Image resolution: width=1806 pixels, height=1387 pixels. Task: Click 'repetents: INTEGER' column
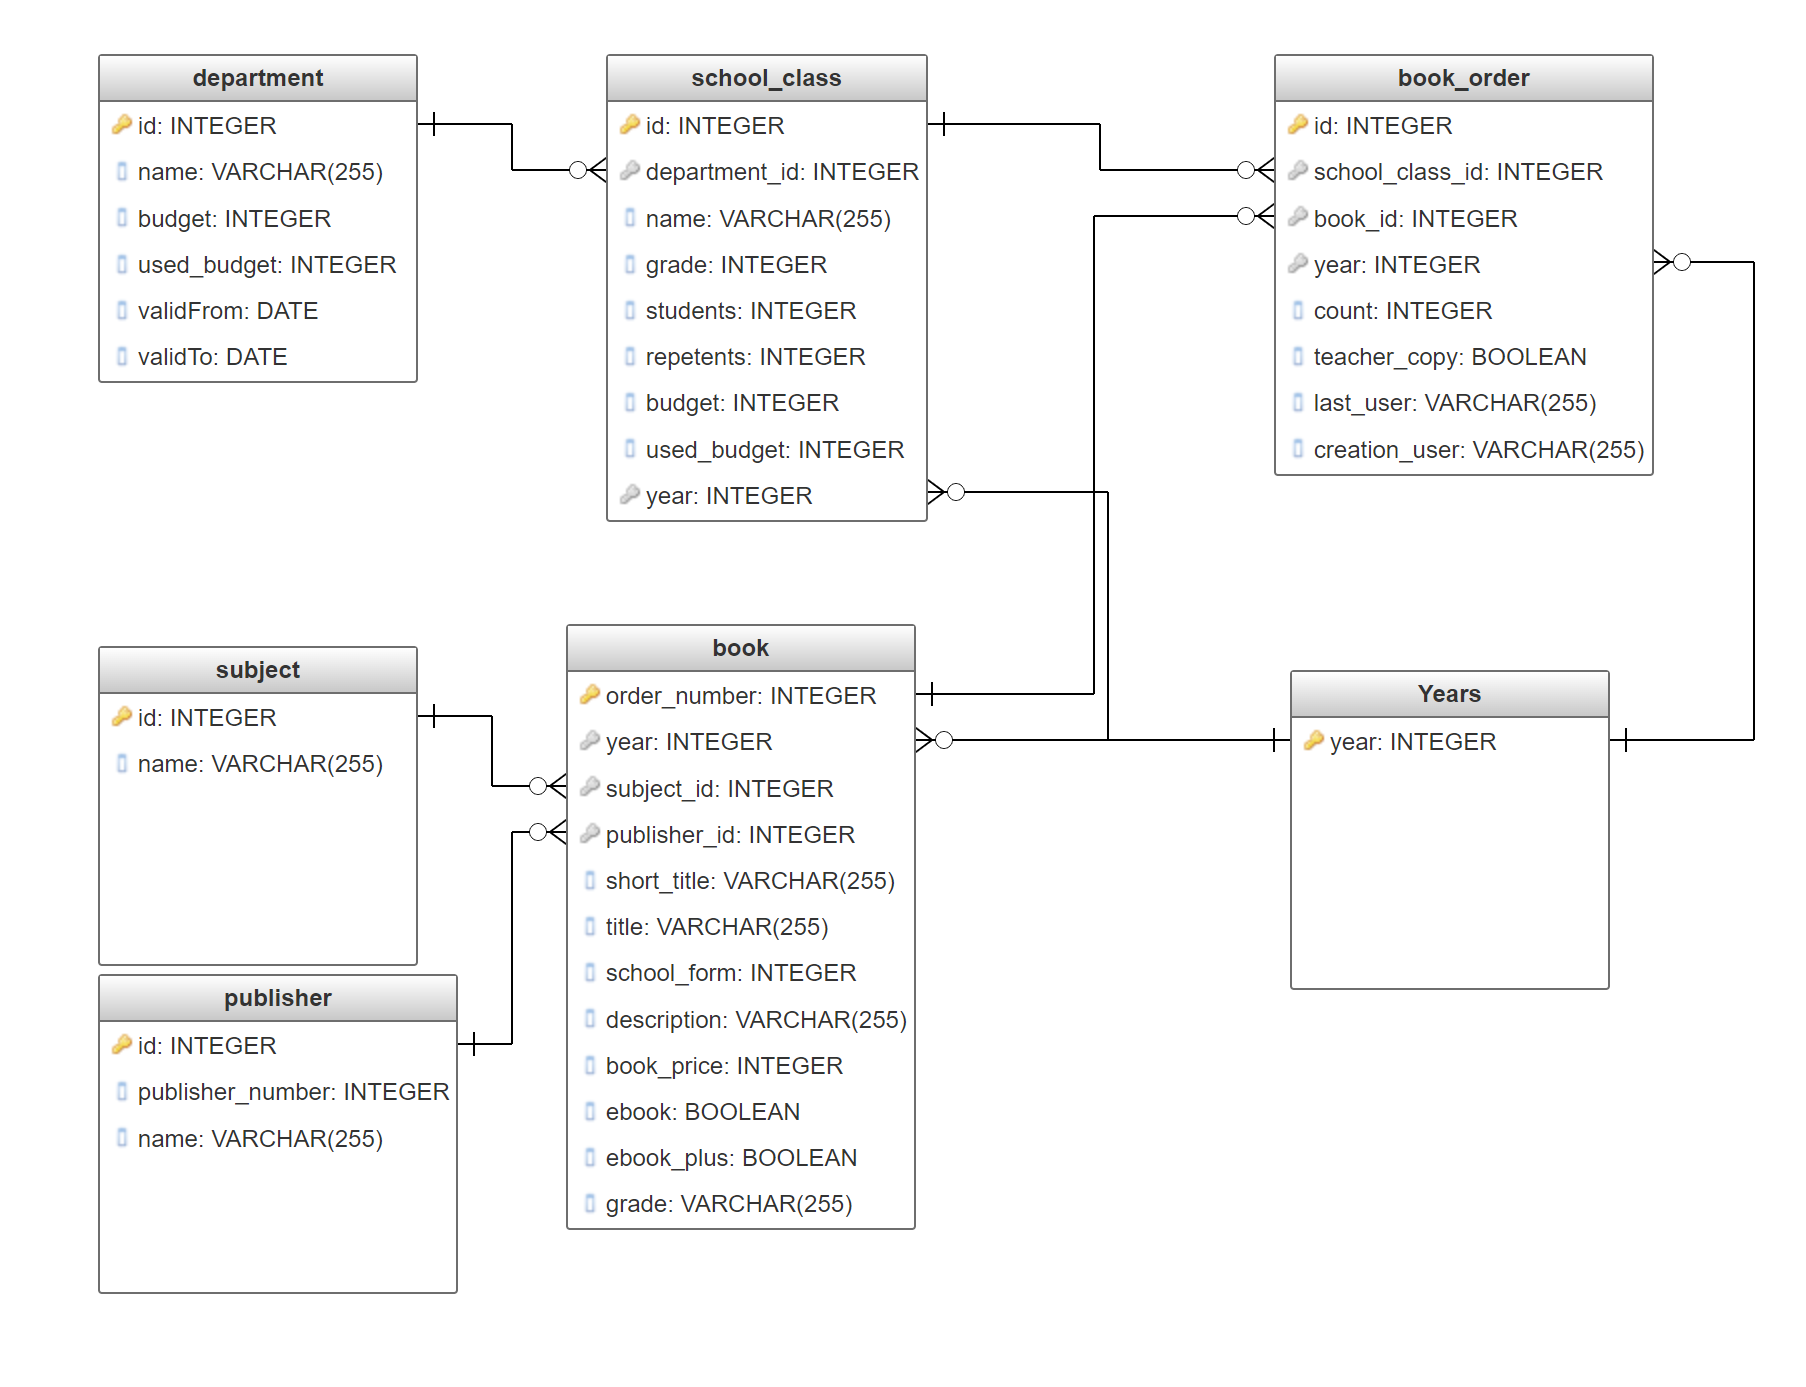point(756,357)
